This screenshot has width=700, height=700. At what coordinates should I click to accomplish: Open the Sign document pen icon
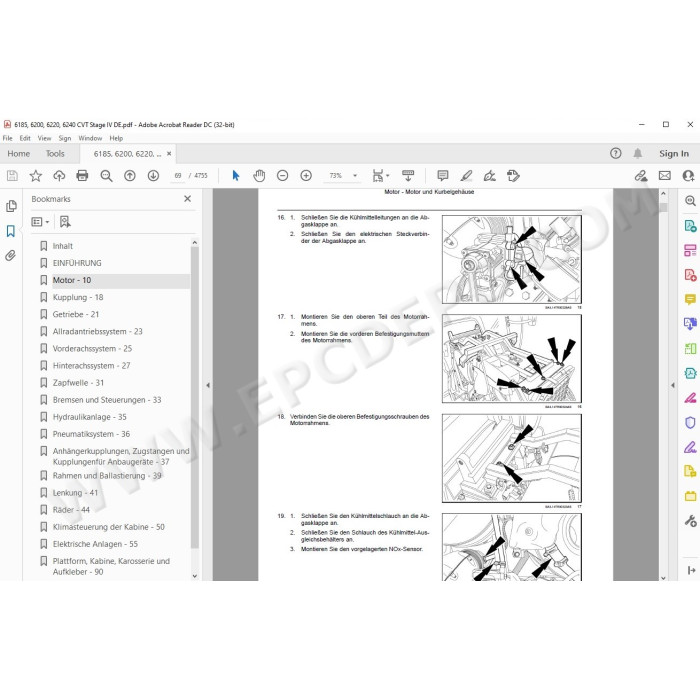pos(490,176)
